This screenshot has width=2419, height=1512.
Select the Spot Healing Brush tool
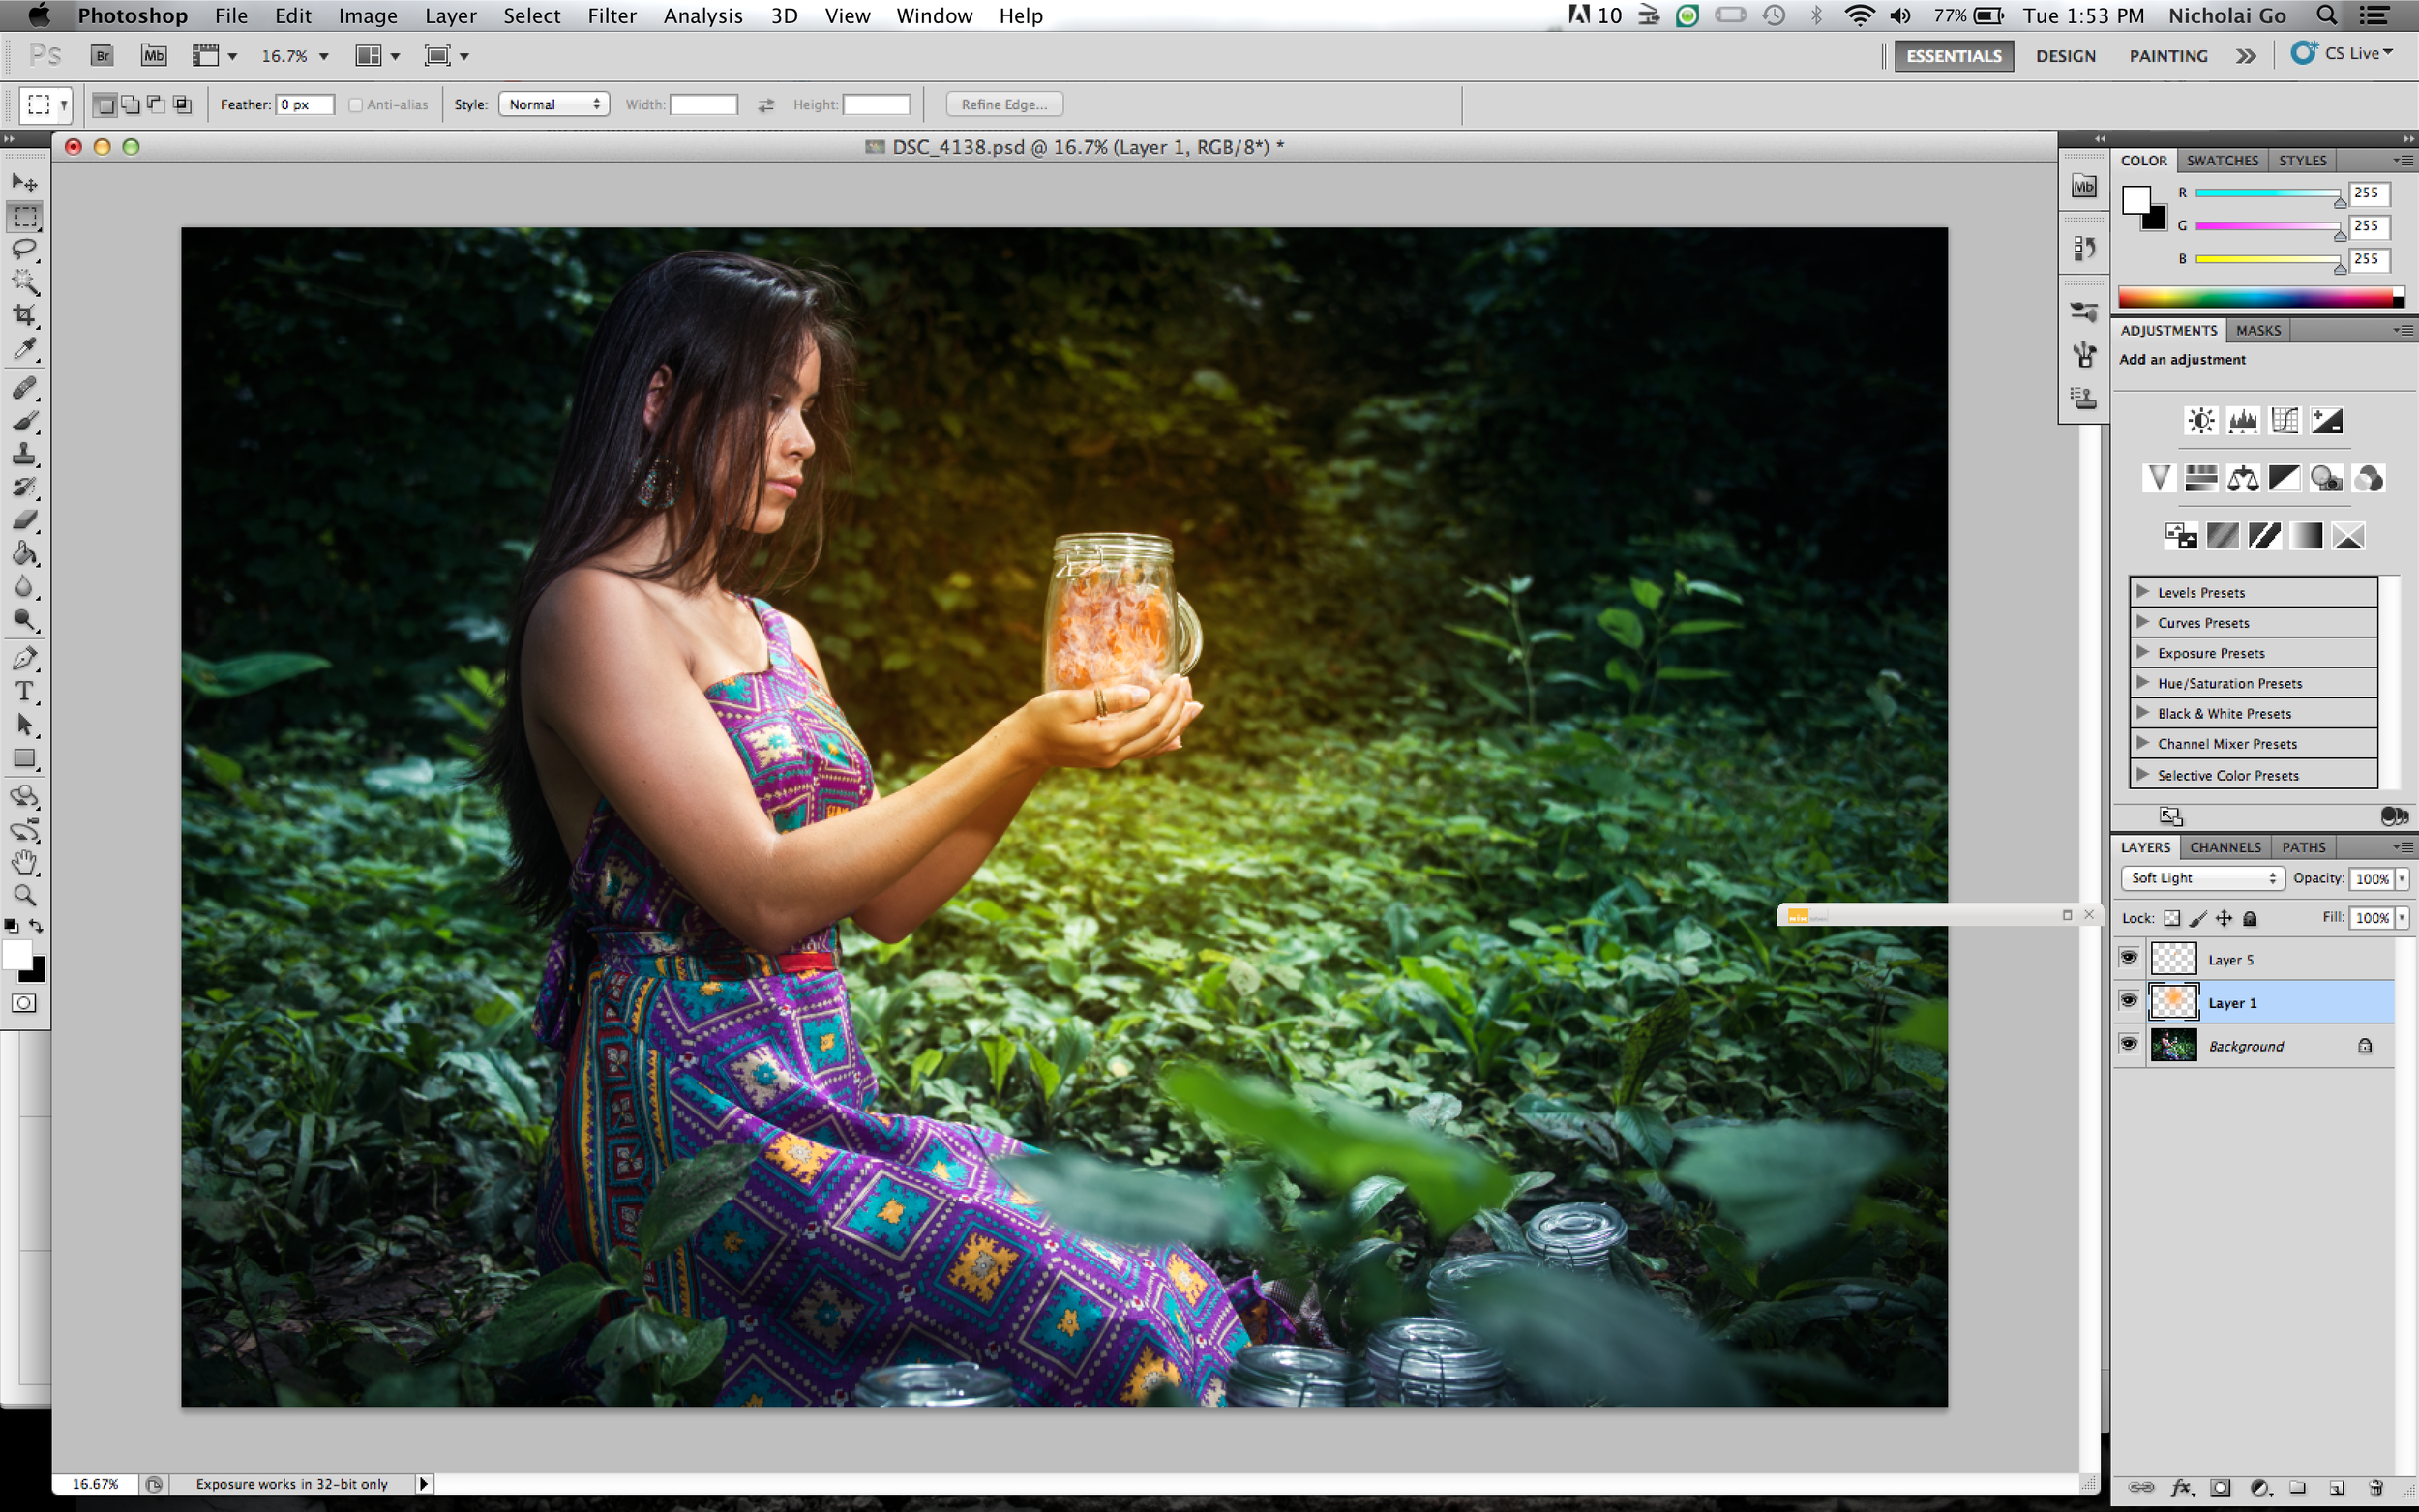tap(25, 388)
